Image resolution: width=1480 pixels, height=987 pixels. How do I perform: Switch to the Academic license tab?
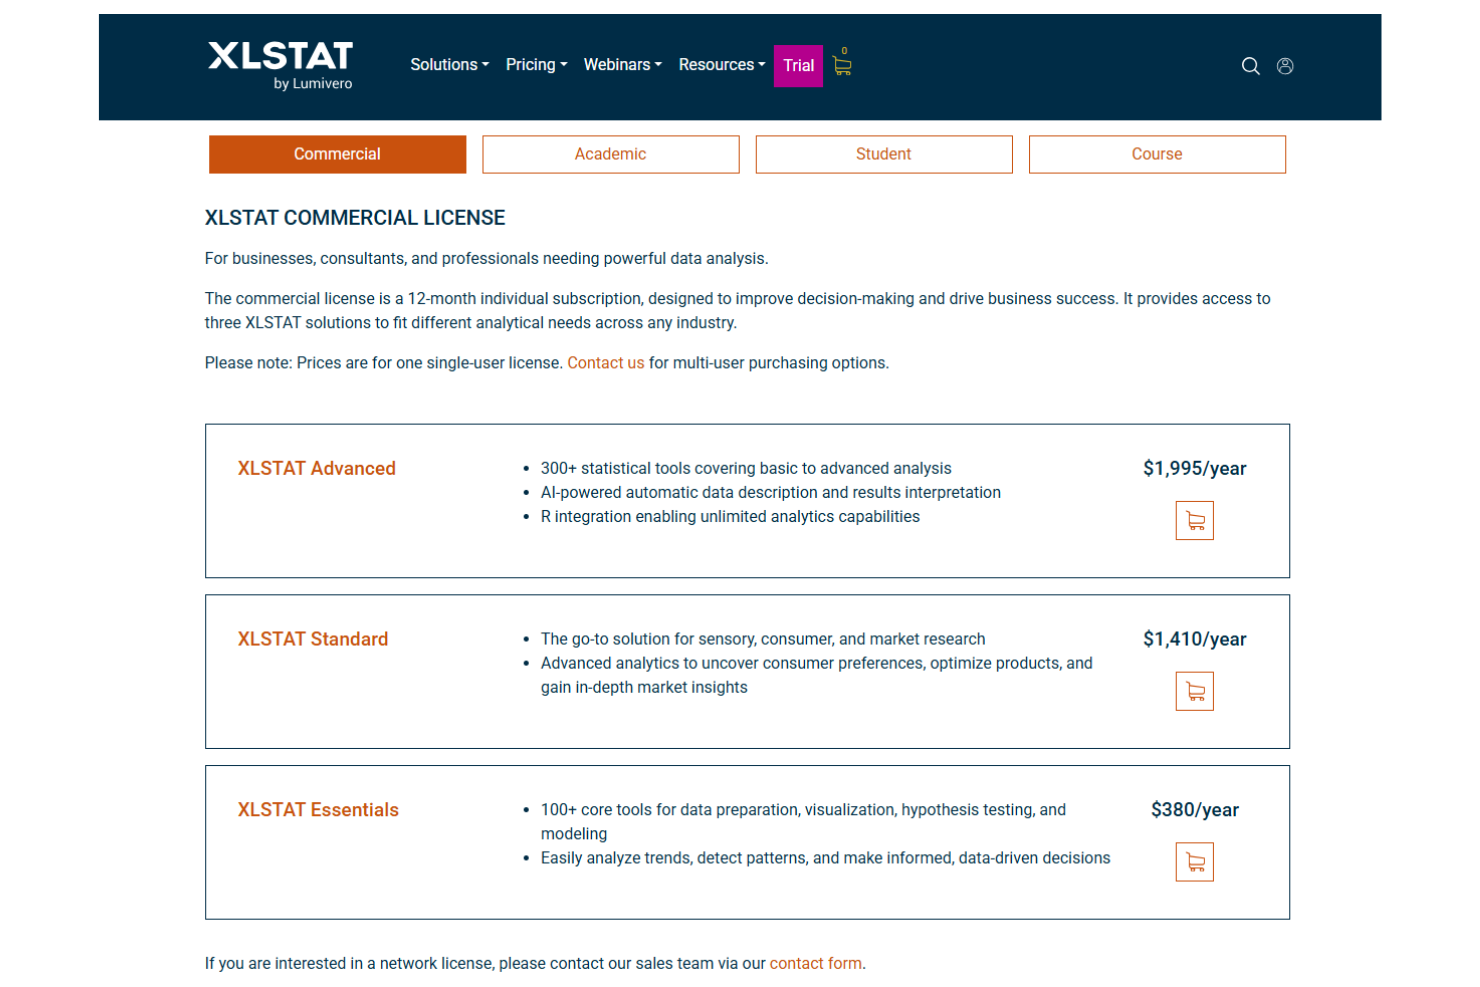[x=610, y=154]
